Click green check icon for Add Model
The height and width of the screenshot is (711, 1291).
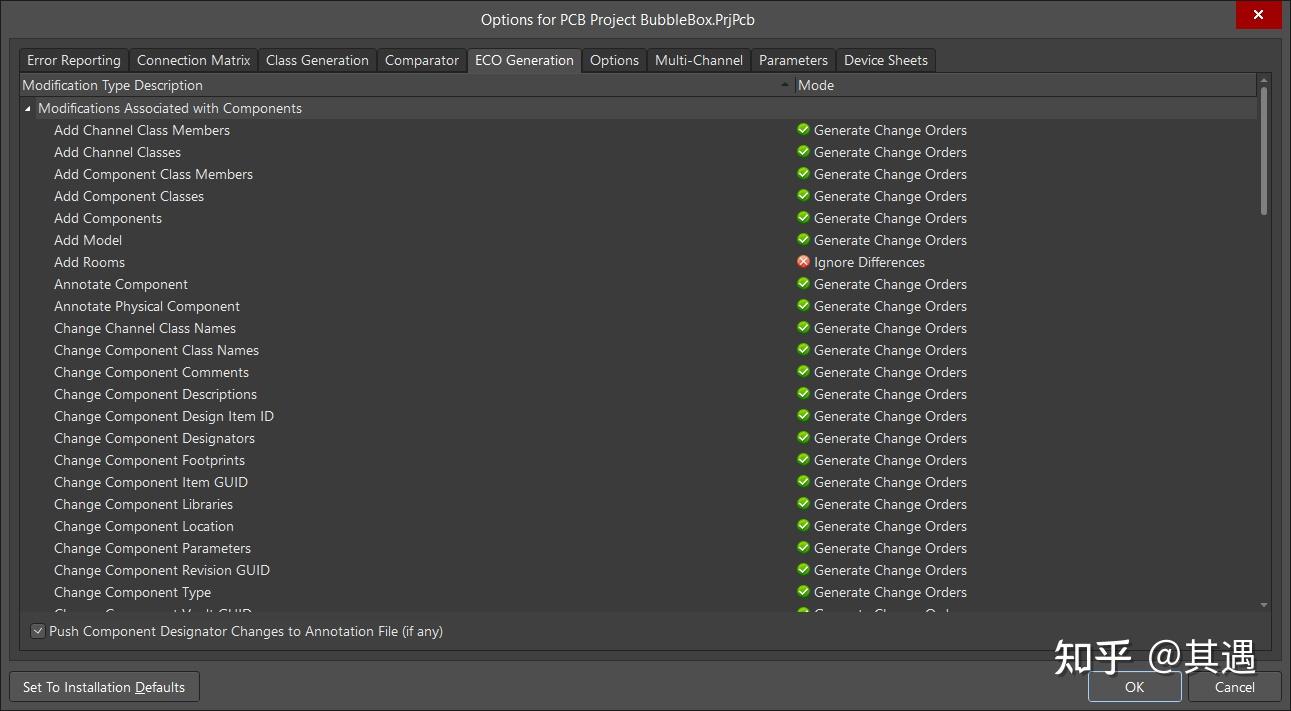coord(803,239)
